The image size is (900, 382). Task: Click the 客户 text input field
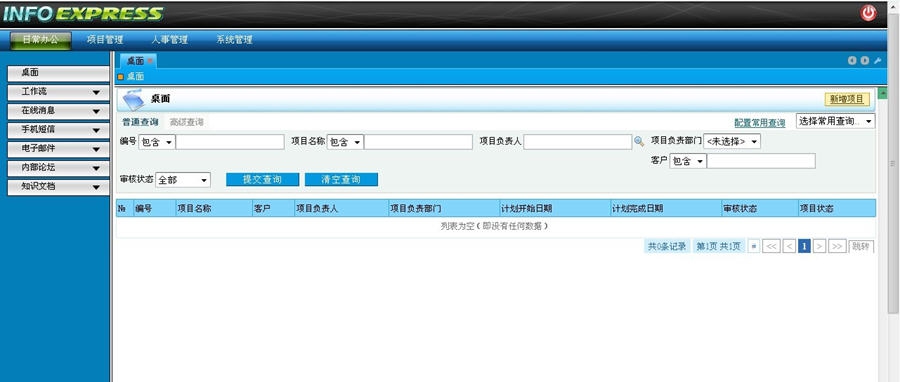[761, 161]
